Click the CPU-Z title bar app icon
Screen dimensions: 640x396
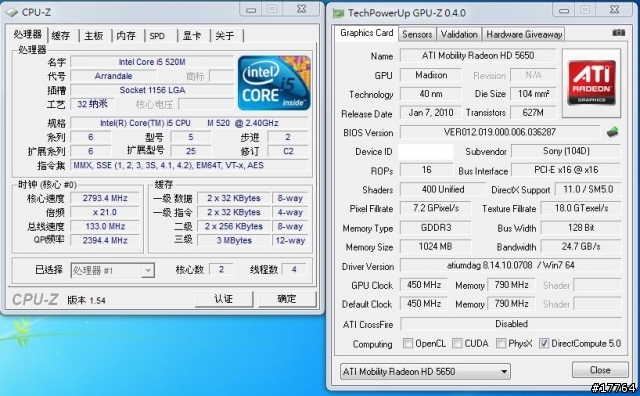pyautogui.click(x=12, y=13)
